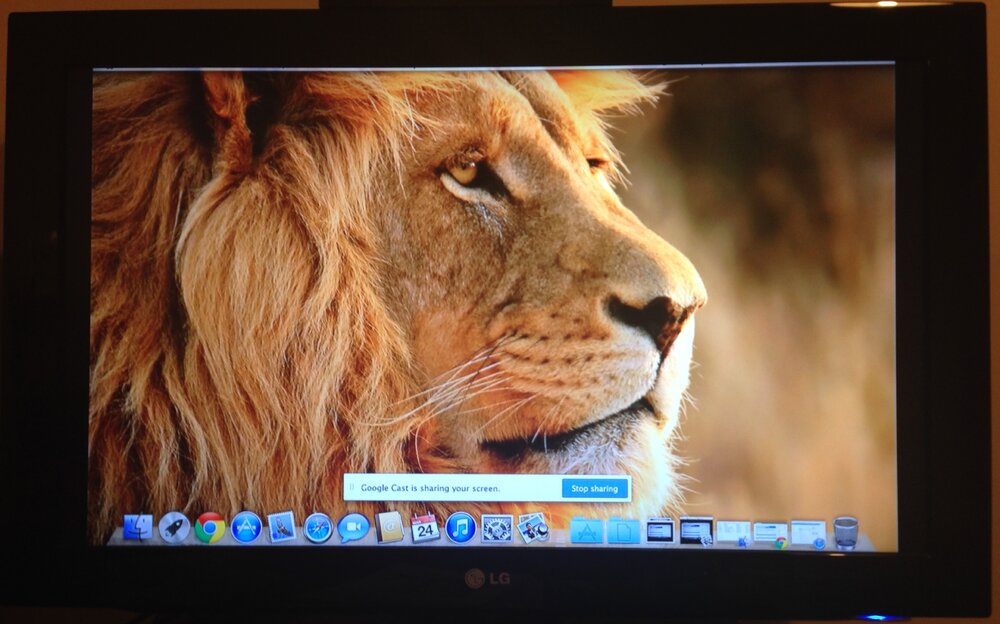Launch iTunes music note icon
This screenshot has width=1000, height=624.
460,528
